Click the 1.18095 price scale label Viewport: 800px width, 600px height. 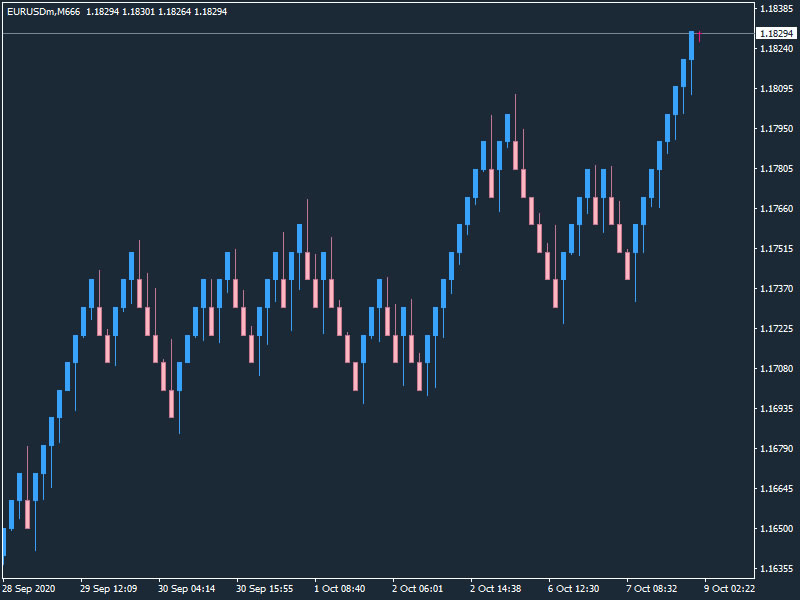click(776, 89)
